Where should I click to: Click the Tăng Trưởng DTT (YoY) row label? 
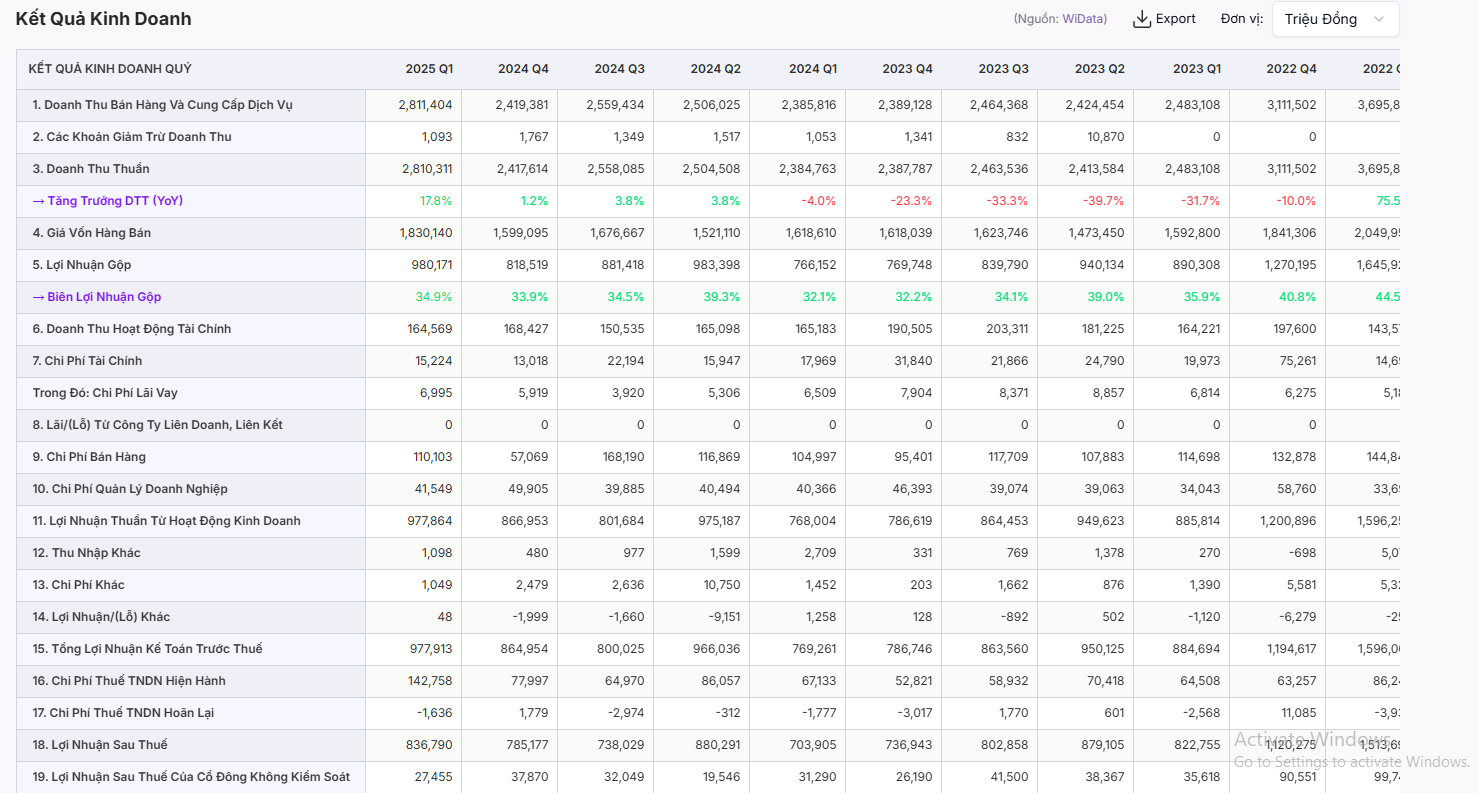(108, 201)
